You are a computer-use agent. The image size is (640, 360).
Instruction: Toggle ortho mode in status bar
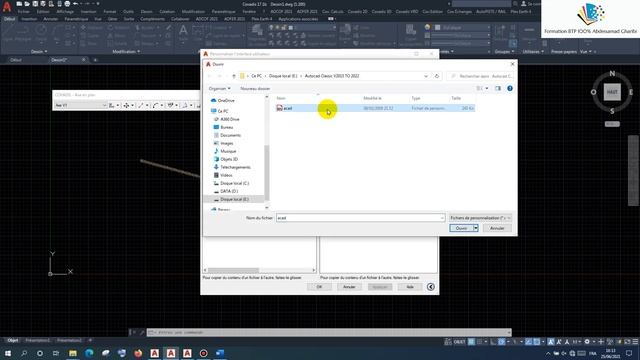(493, 342)
